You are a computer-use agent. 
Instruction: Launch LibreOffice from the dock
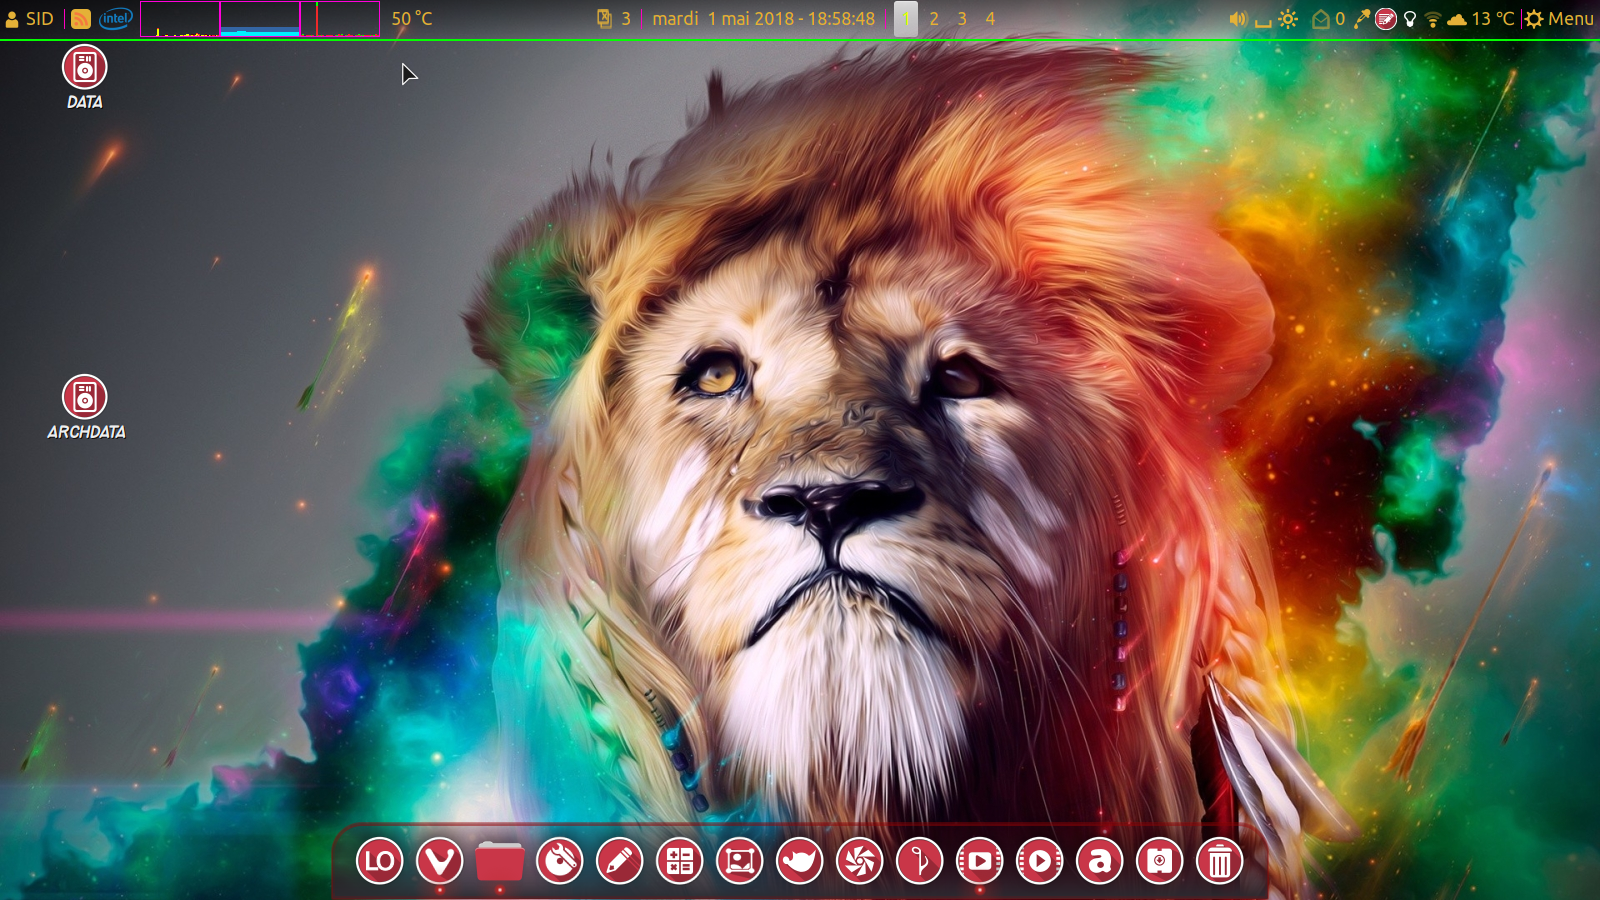pos(380,861)
